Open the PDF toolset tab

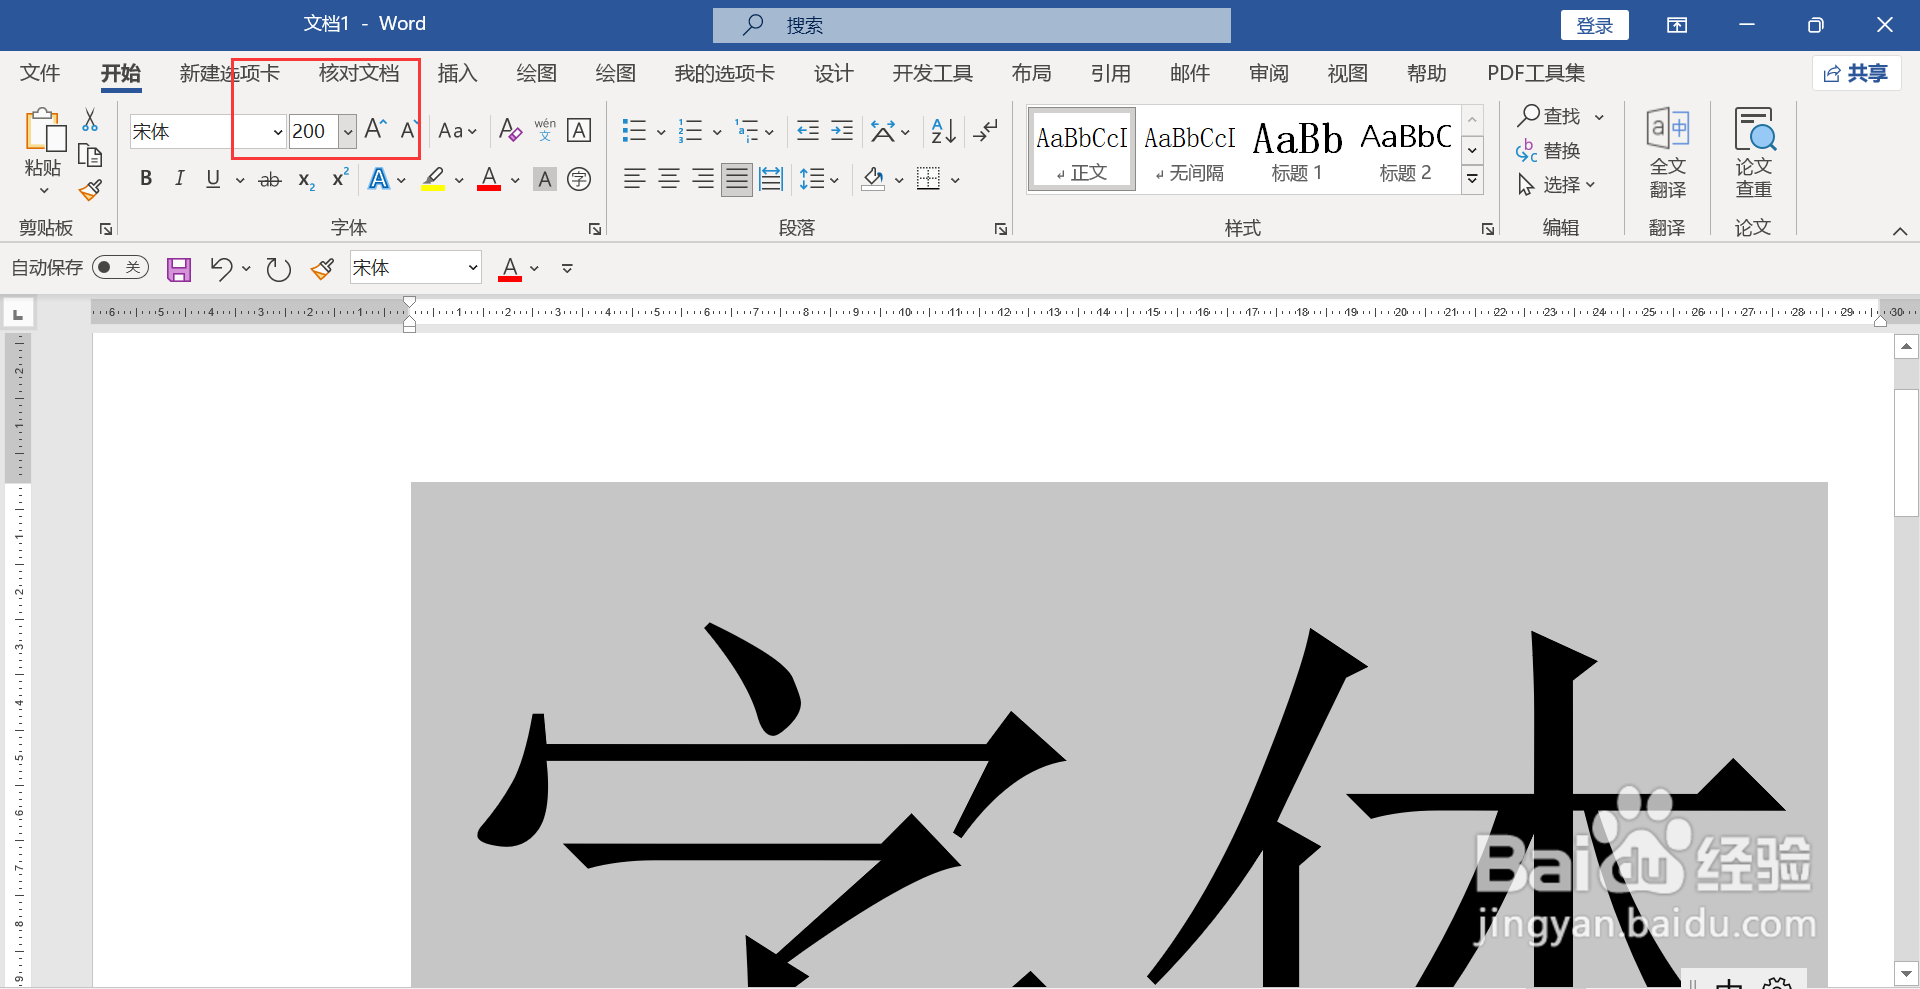(1536, 73)
